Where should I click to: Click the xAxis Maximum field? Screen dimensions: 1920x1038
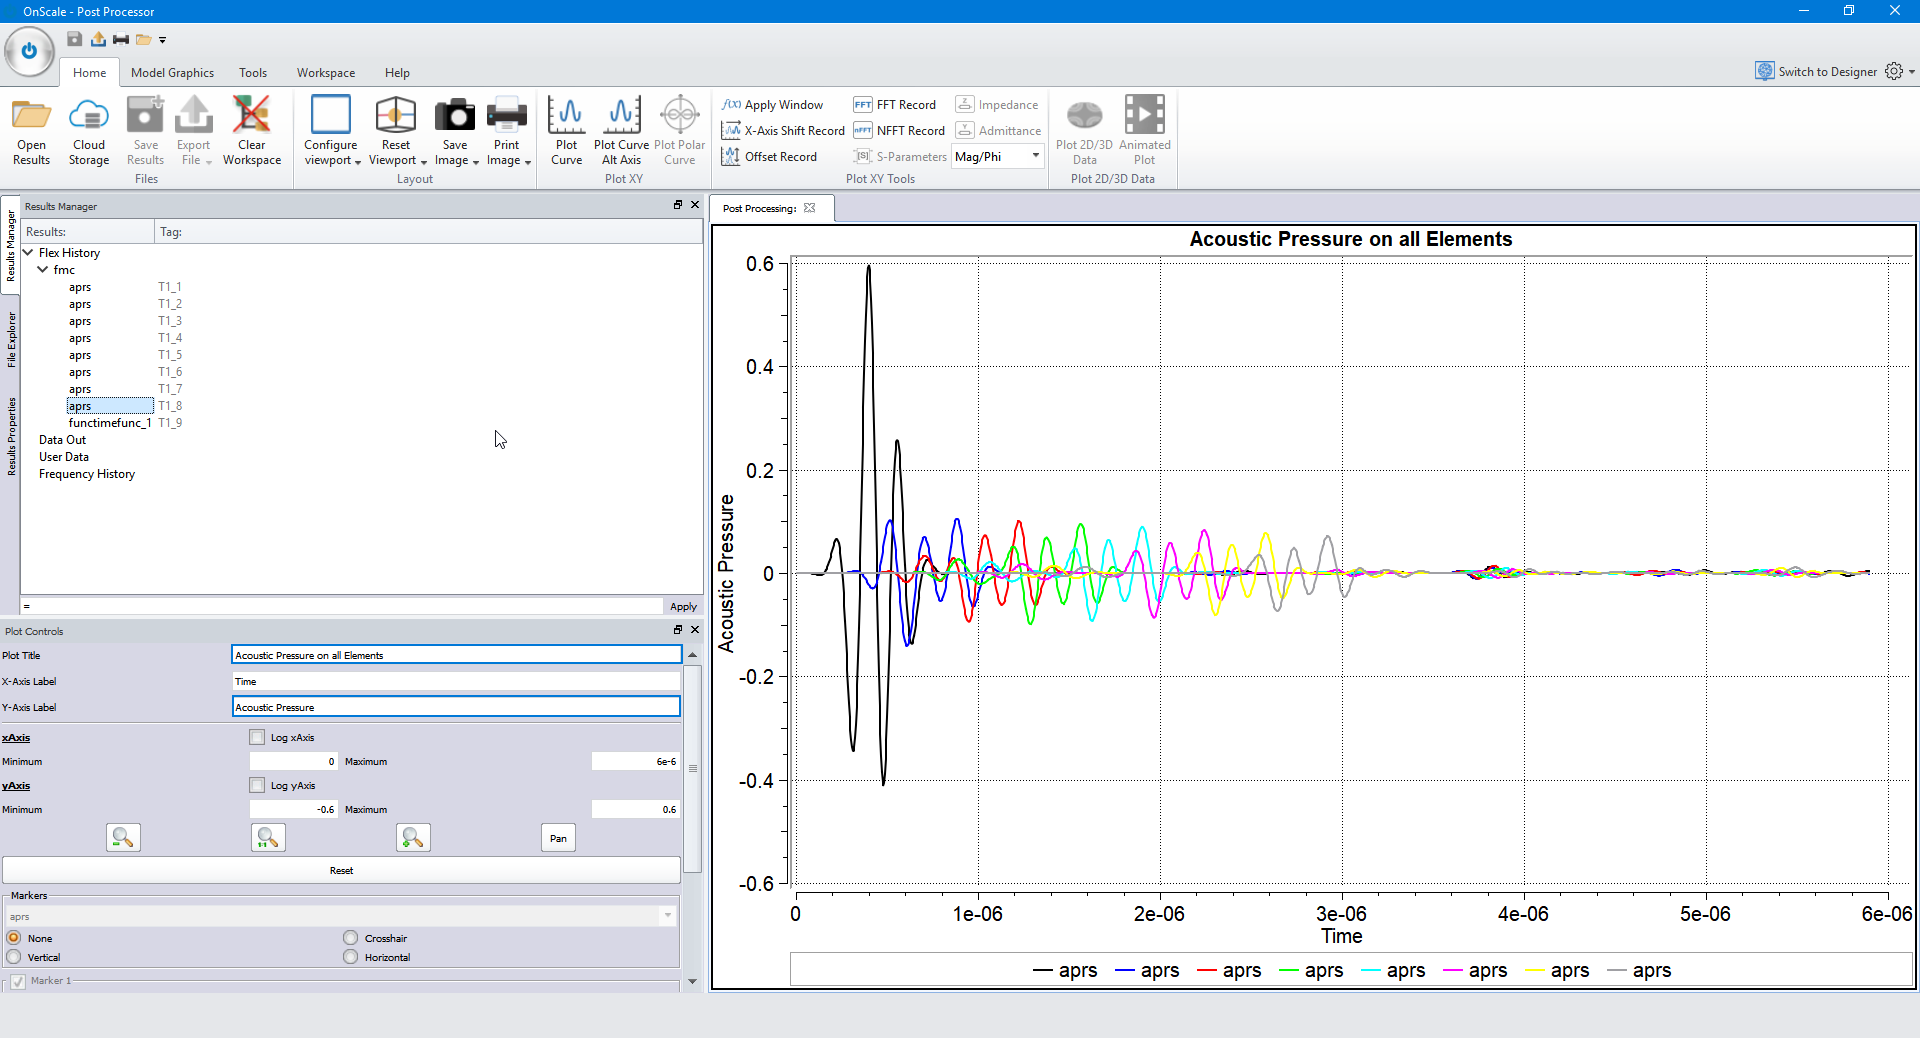(635, 761)
